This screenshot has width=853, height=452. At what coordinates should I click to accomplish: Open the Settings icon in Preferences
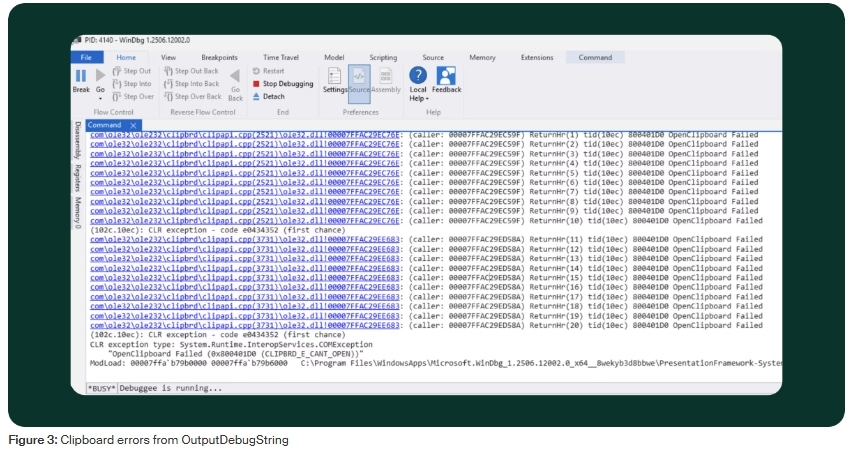(335, 76)
